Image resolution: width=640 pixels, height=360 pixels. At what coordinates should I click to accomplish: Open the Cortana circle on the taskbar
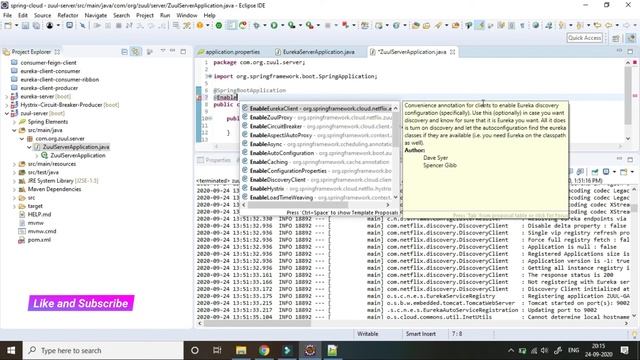[195, 350]
